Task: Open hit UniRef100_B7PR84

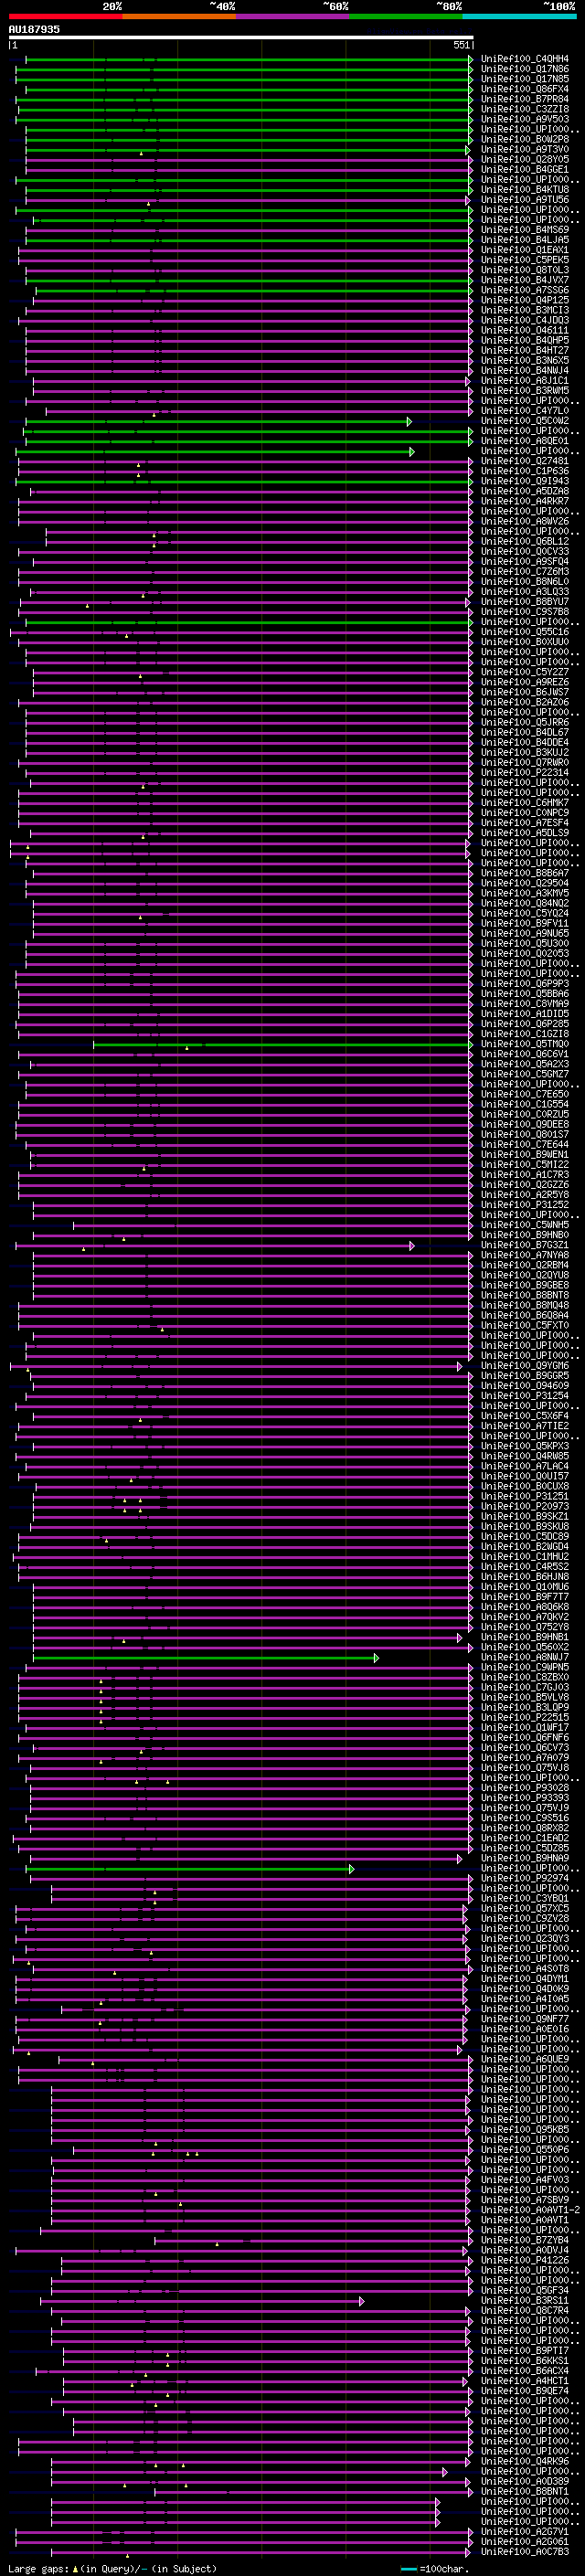Action: click(x=525, y=99)
